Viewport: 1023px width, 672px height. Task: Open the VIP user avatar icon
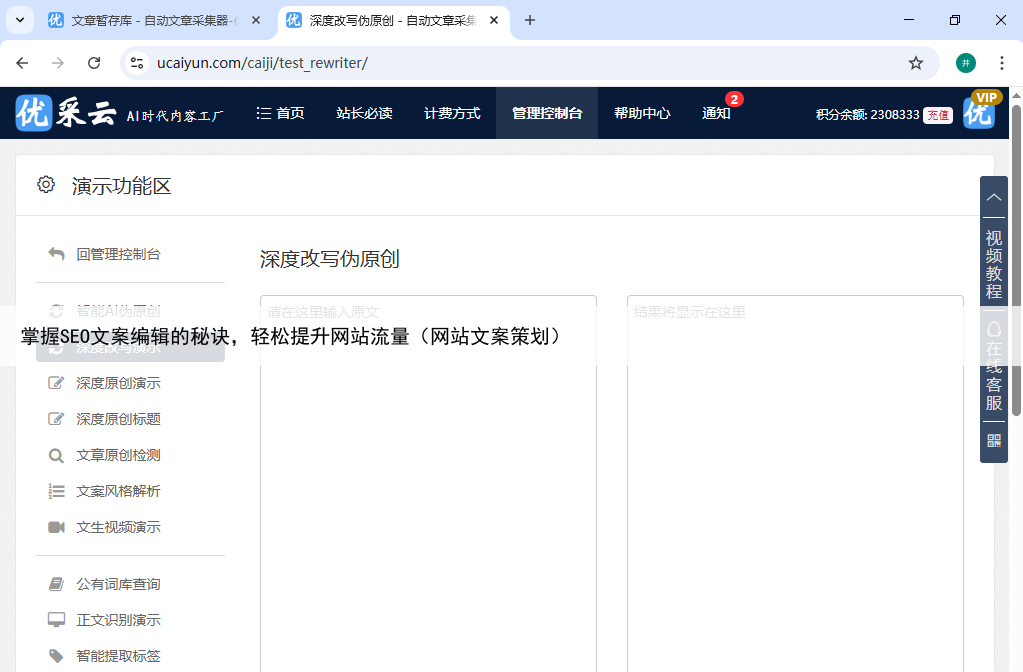(979, 113)
